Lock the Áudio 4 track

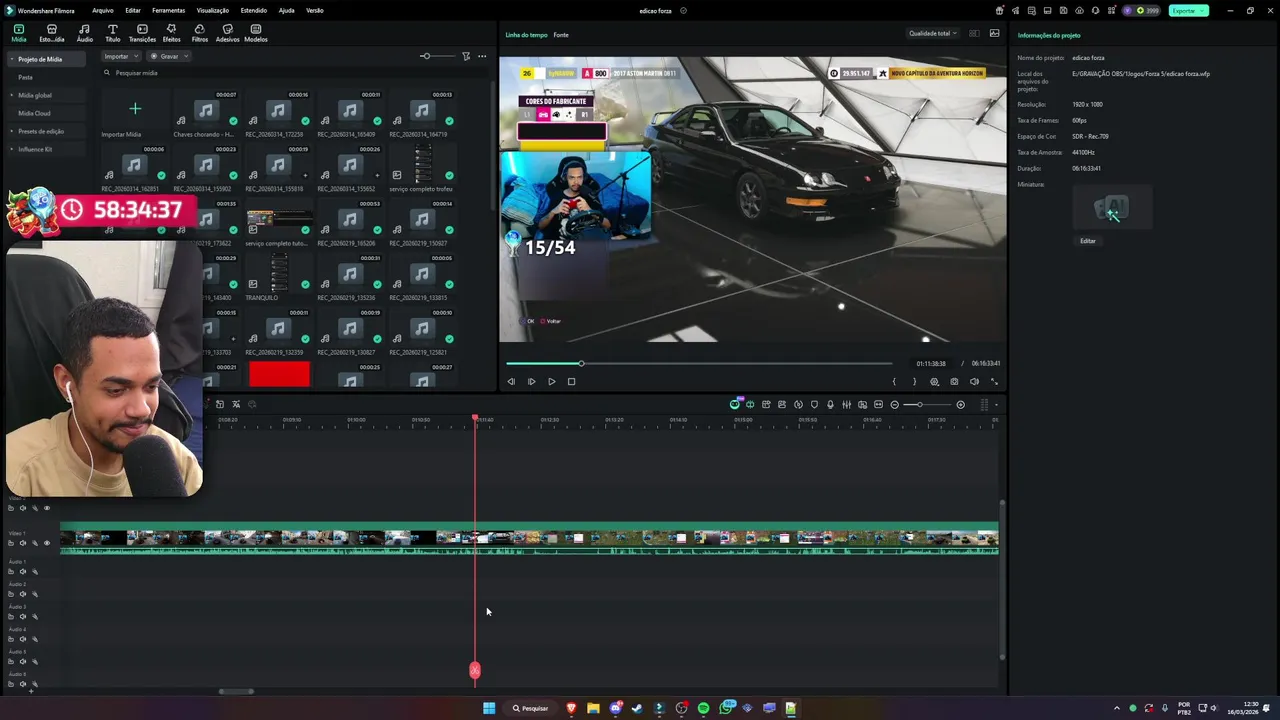[12, 639]
